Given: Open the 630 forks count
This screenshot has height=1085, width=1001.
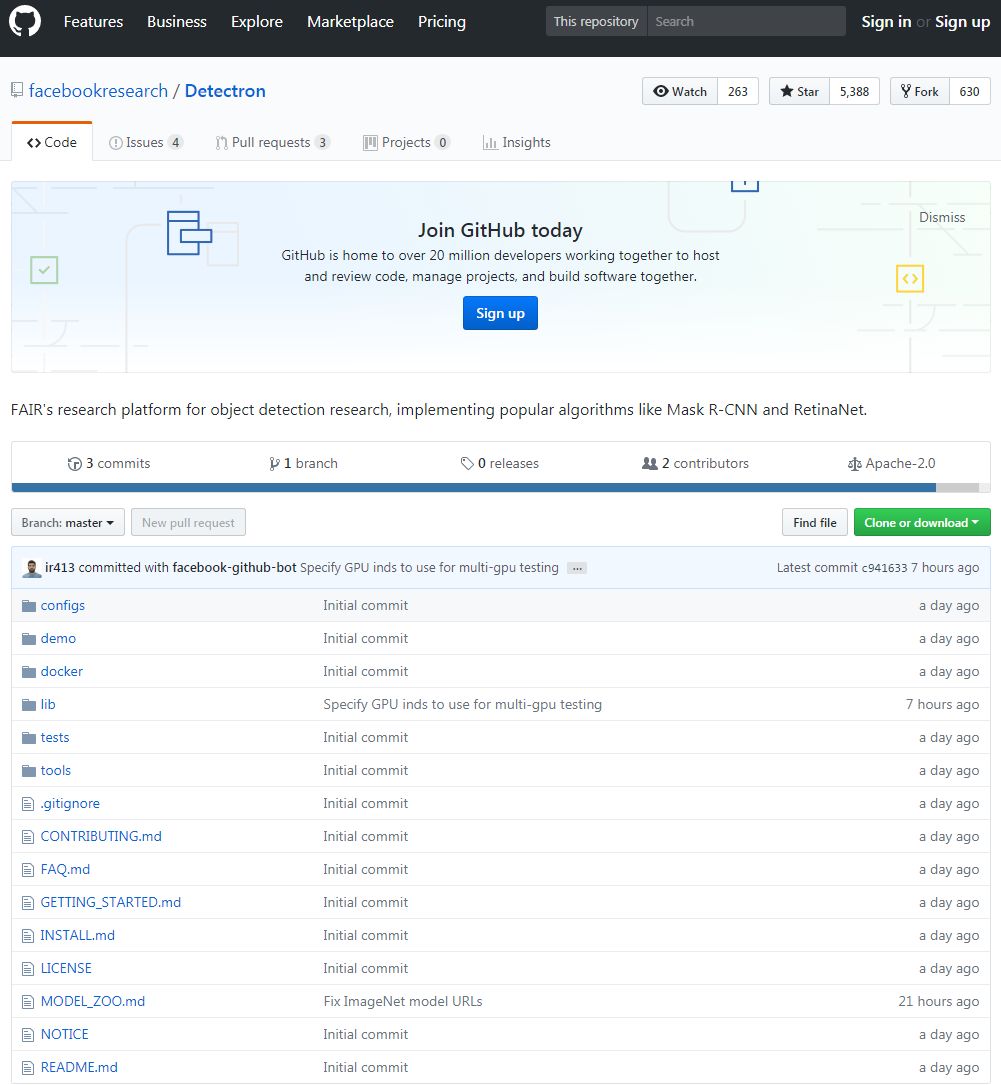Looking at the screenshot, I should (x=969, y=91).
